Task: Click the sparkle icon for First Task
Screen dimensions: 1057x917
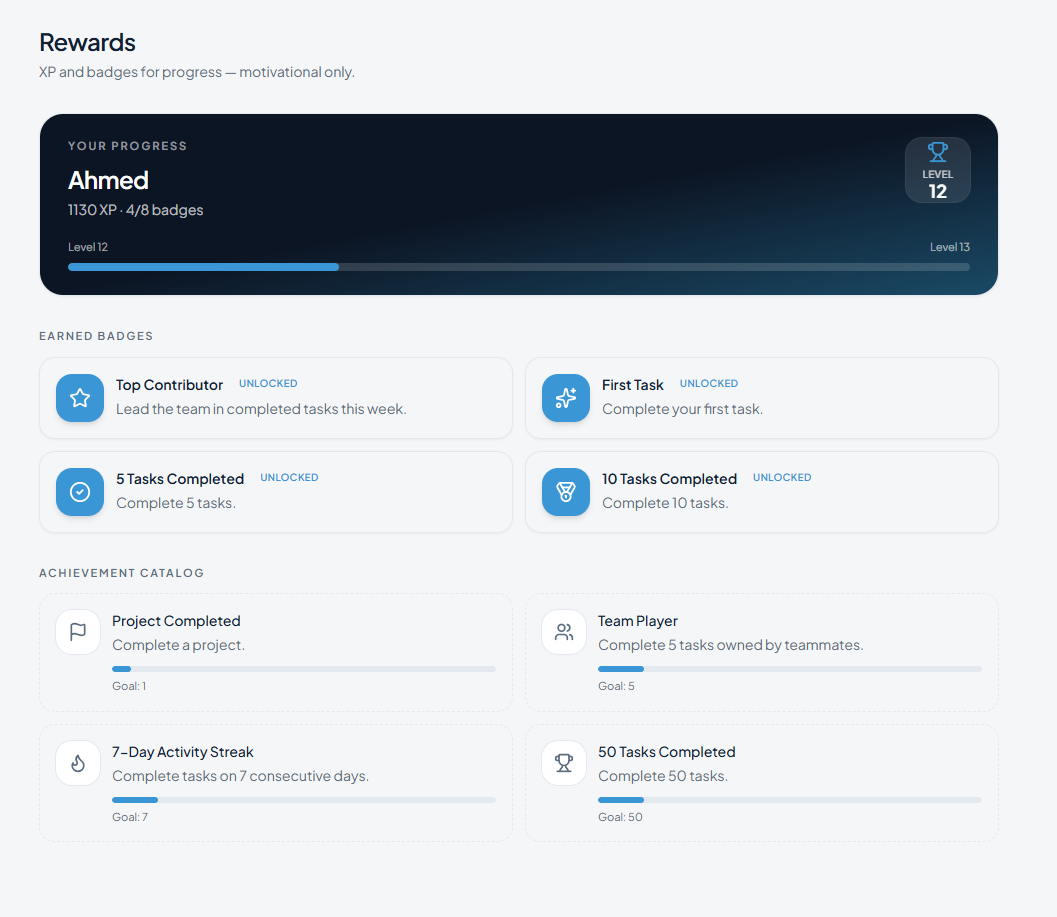Action: click(x=566, y=398)
